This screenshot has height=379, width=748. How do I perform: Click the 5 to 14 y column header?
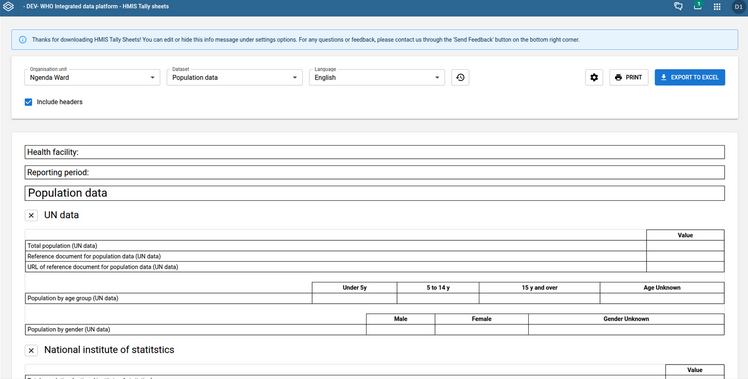coord(438,287)
